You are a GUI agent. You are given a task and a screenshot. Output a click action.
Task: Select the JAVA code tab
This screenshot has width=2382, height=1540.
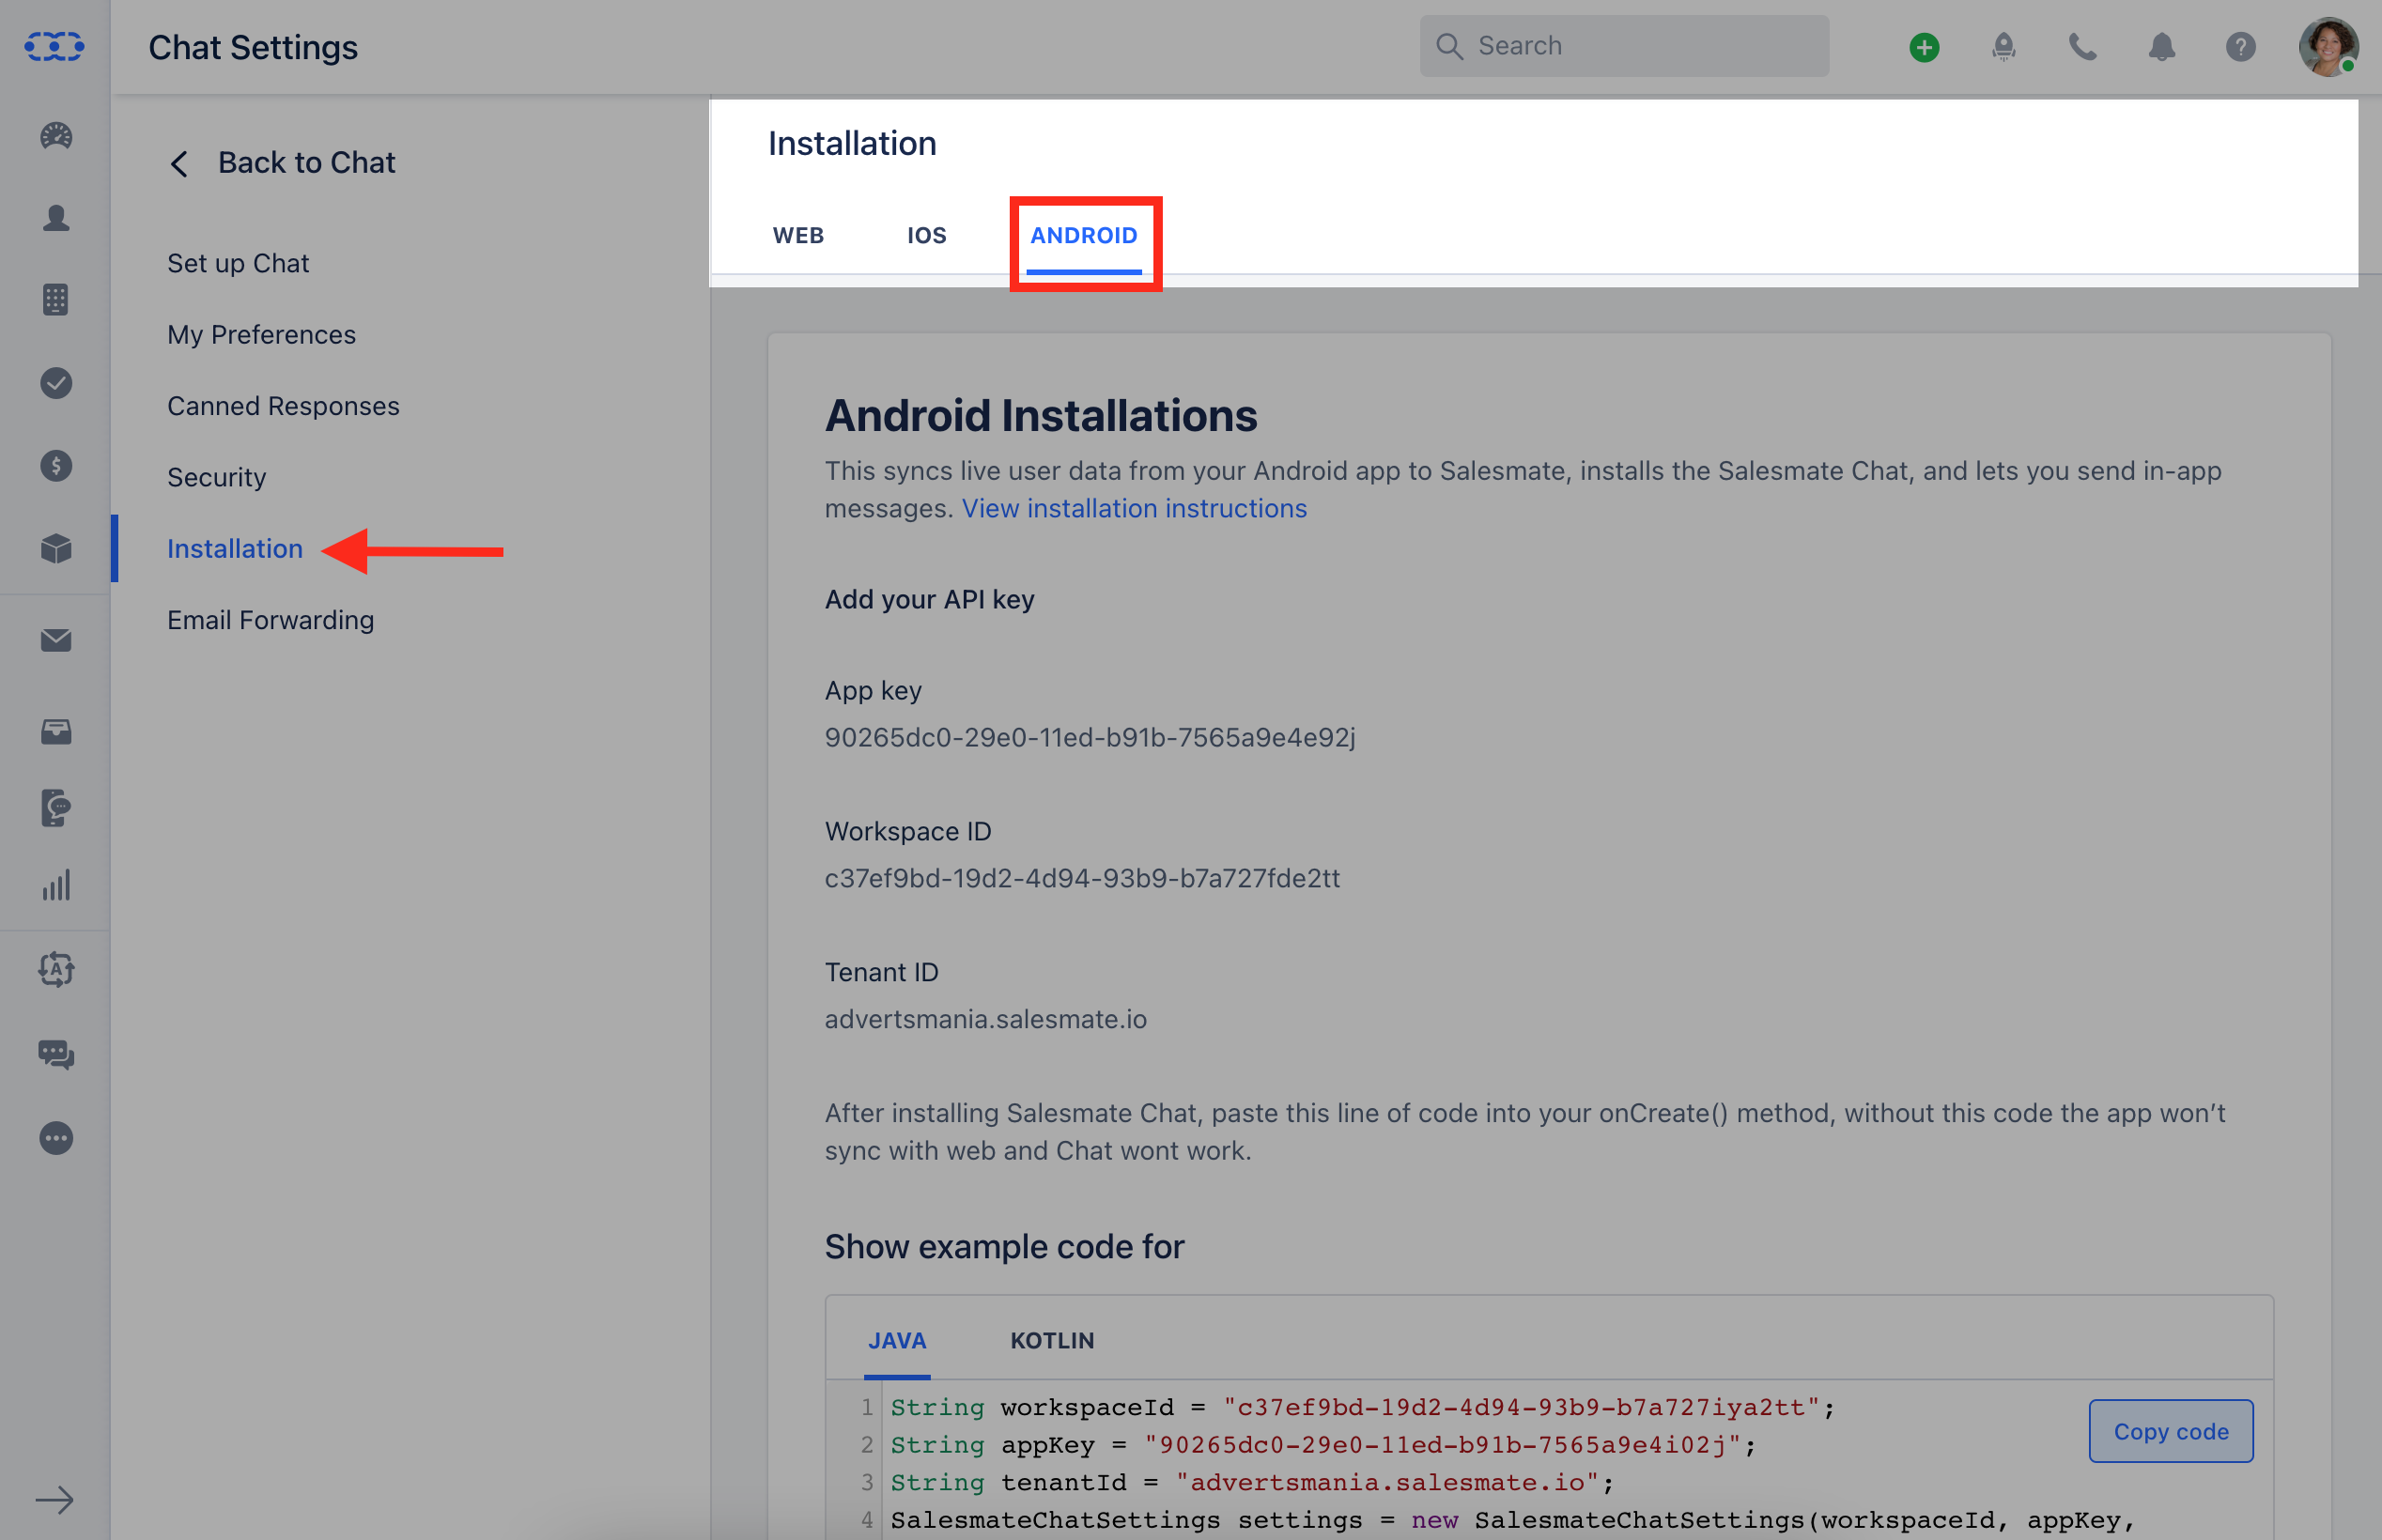[x=897, y=1340]
